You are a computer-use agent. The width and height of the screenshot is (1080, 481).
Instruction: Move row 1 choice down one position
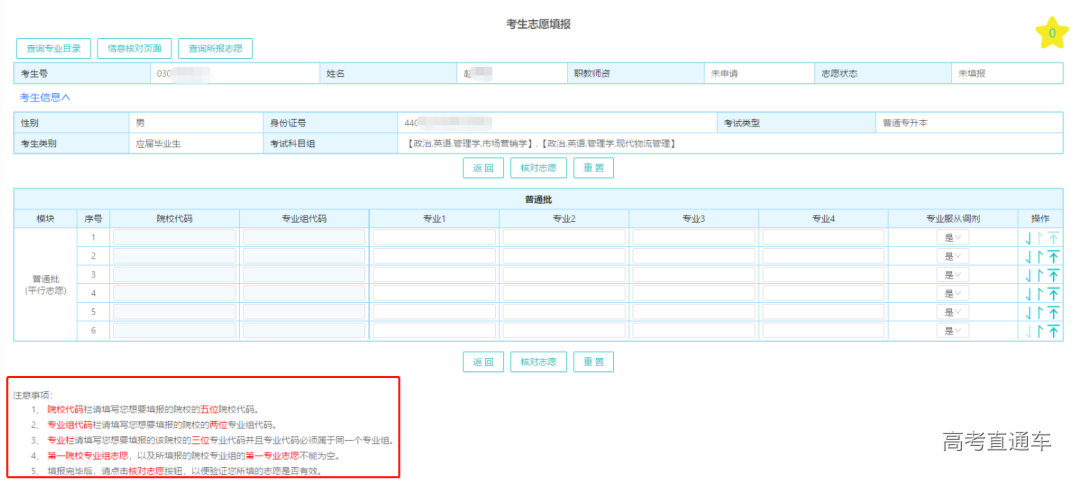[1027, 238]
